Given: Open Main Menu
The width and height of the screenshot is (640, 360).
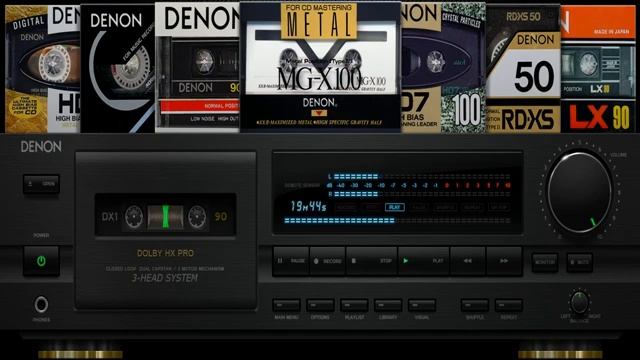Looking at the screenshot, I should click(x=287, y=305).
